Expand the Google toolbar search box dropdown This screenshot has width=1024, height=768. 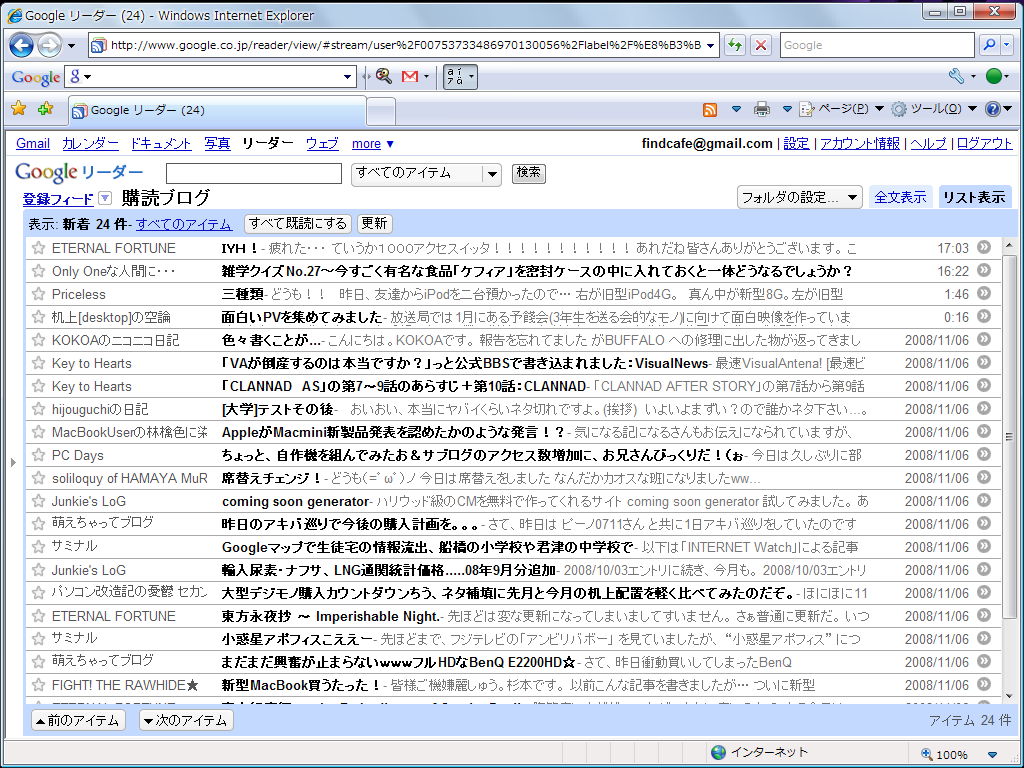[347, 77]
